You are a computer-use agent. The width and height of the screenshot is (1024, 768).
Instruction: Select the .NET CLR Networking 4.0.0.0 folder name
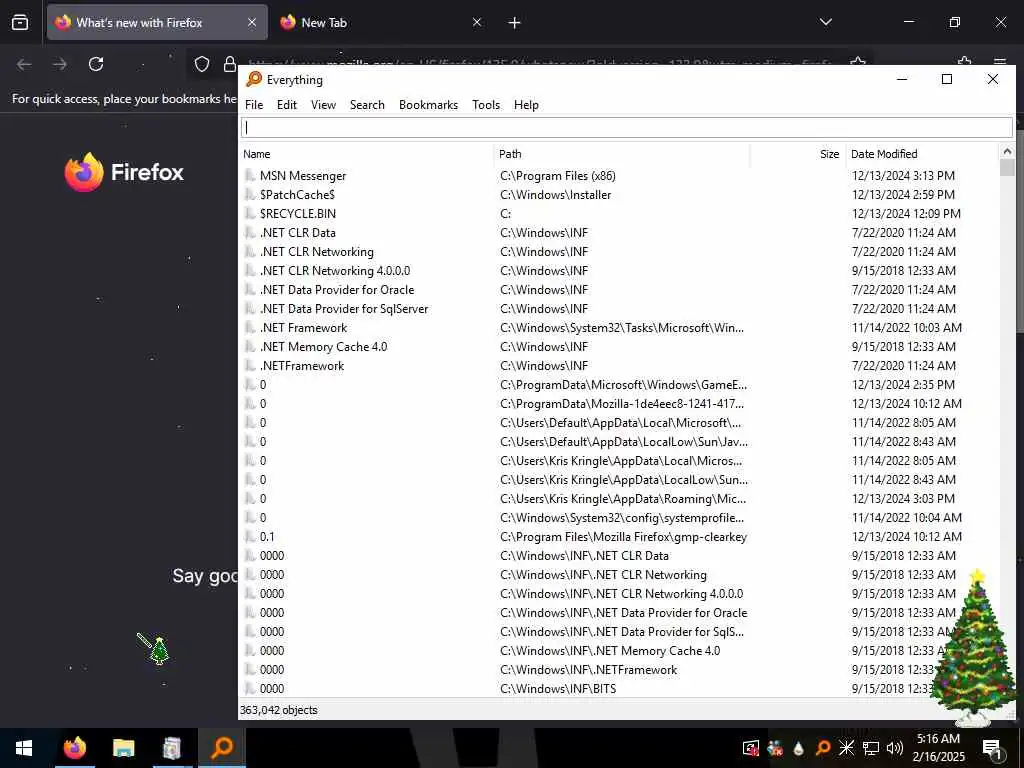tap(335, 270)
